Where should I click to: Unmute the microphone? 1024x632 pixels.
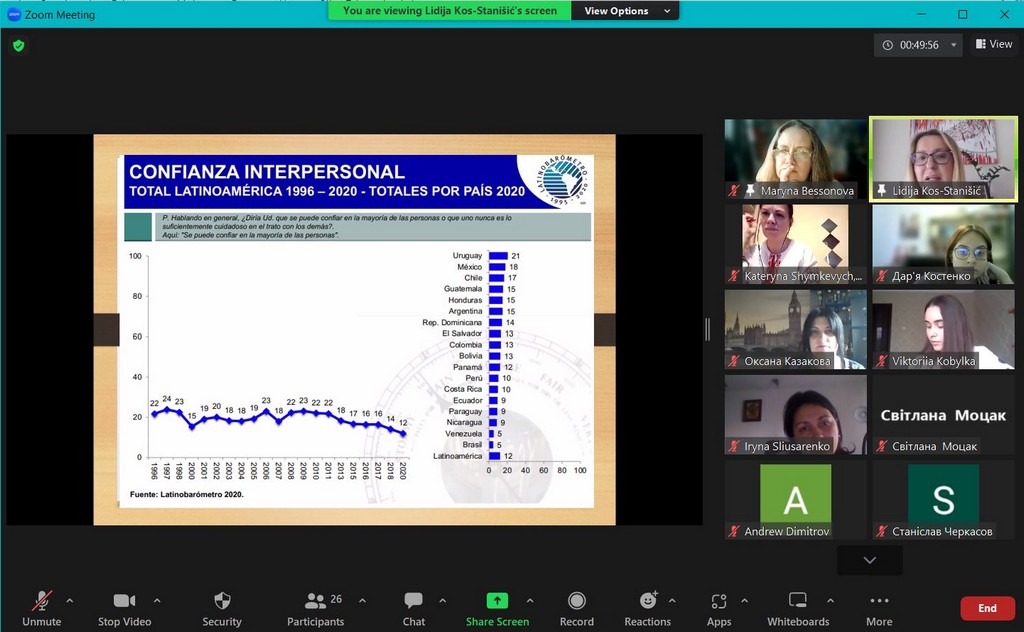[x=42, y=608]
